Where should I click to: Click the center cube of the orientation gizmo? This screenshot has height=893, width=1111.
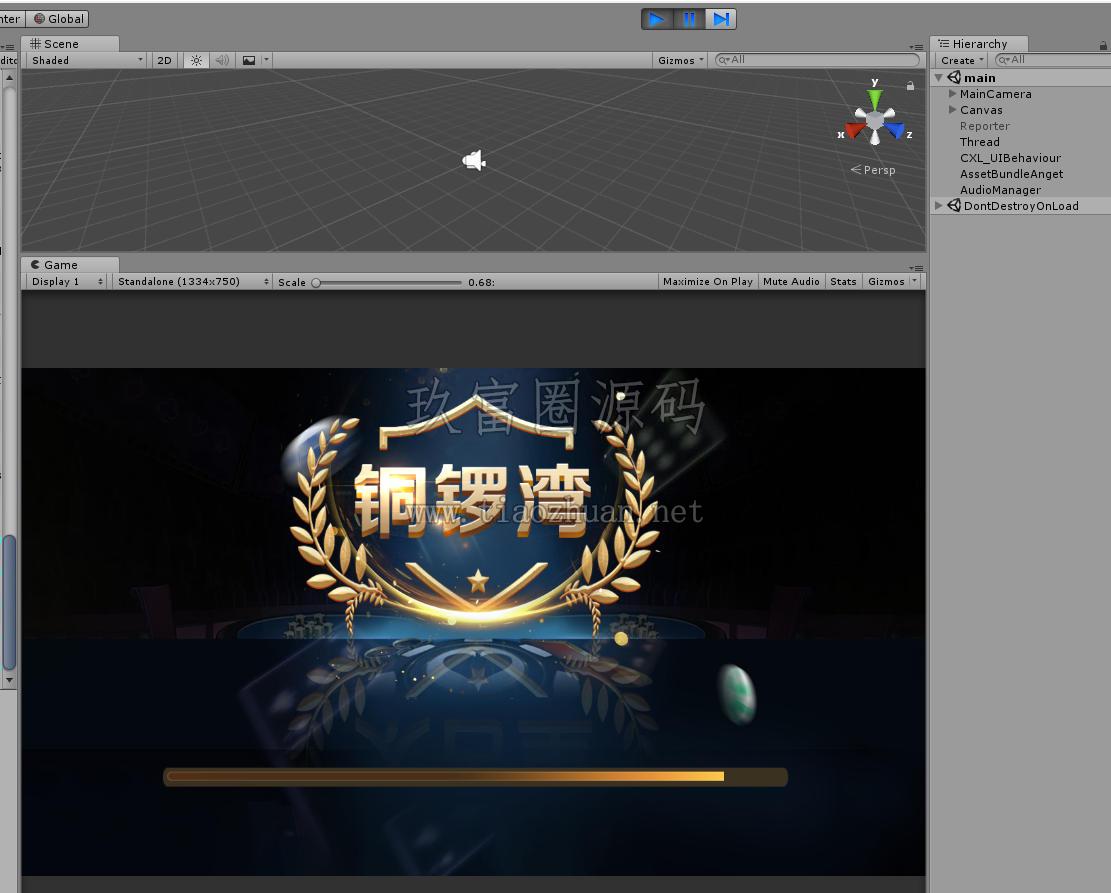tap(876, 120)
